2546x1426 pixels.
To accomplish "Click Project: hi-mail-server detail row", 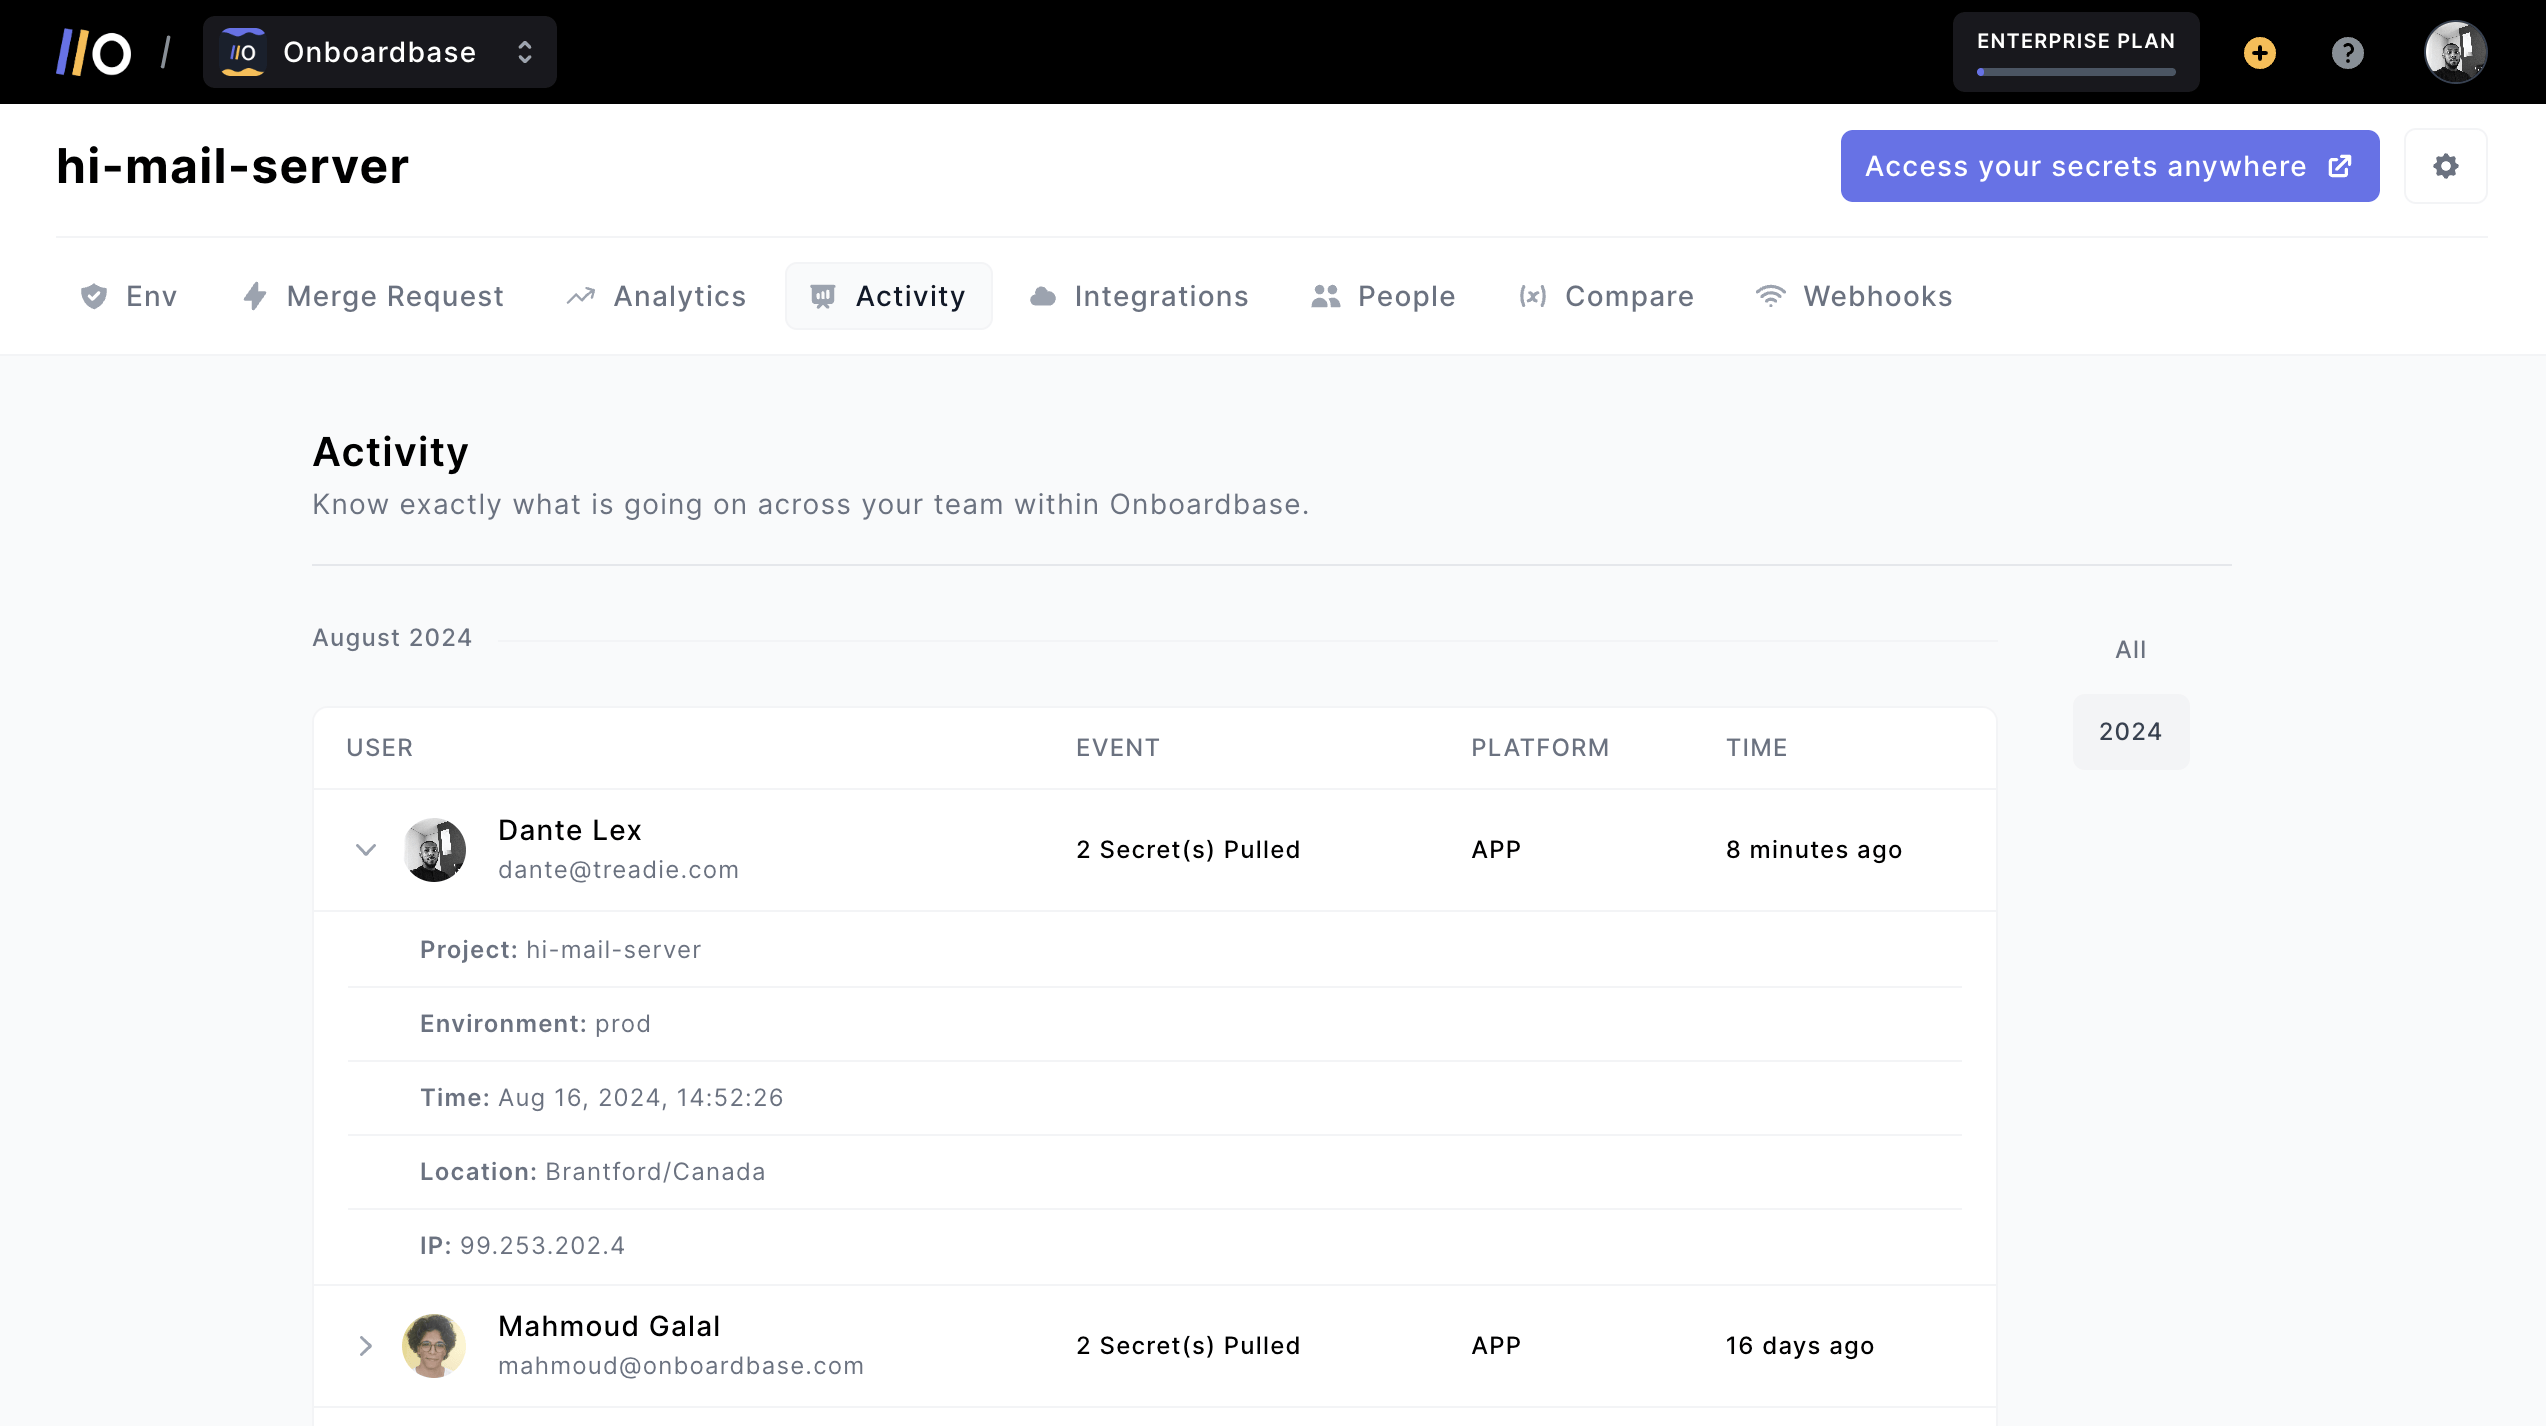I will pos(561,950).
